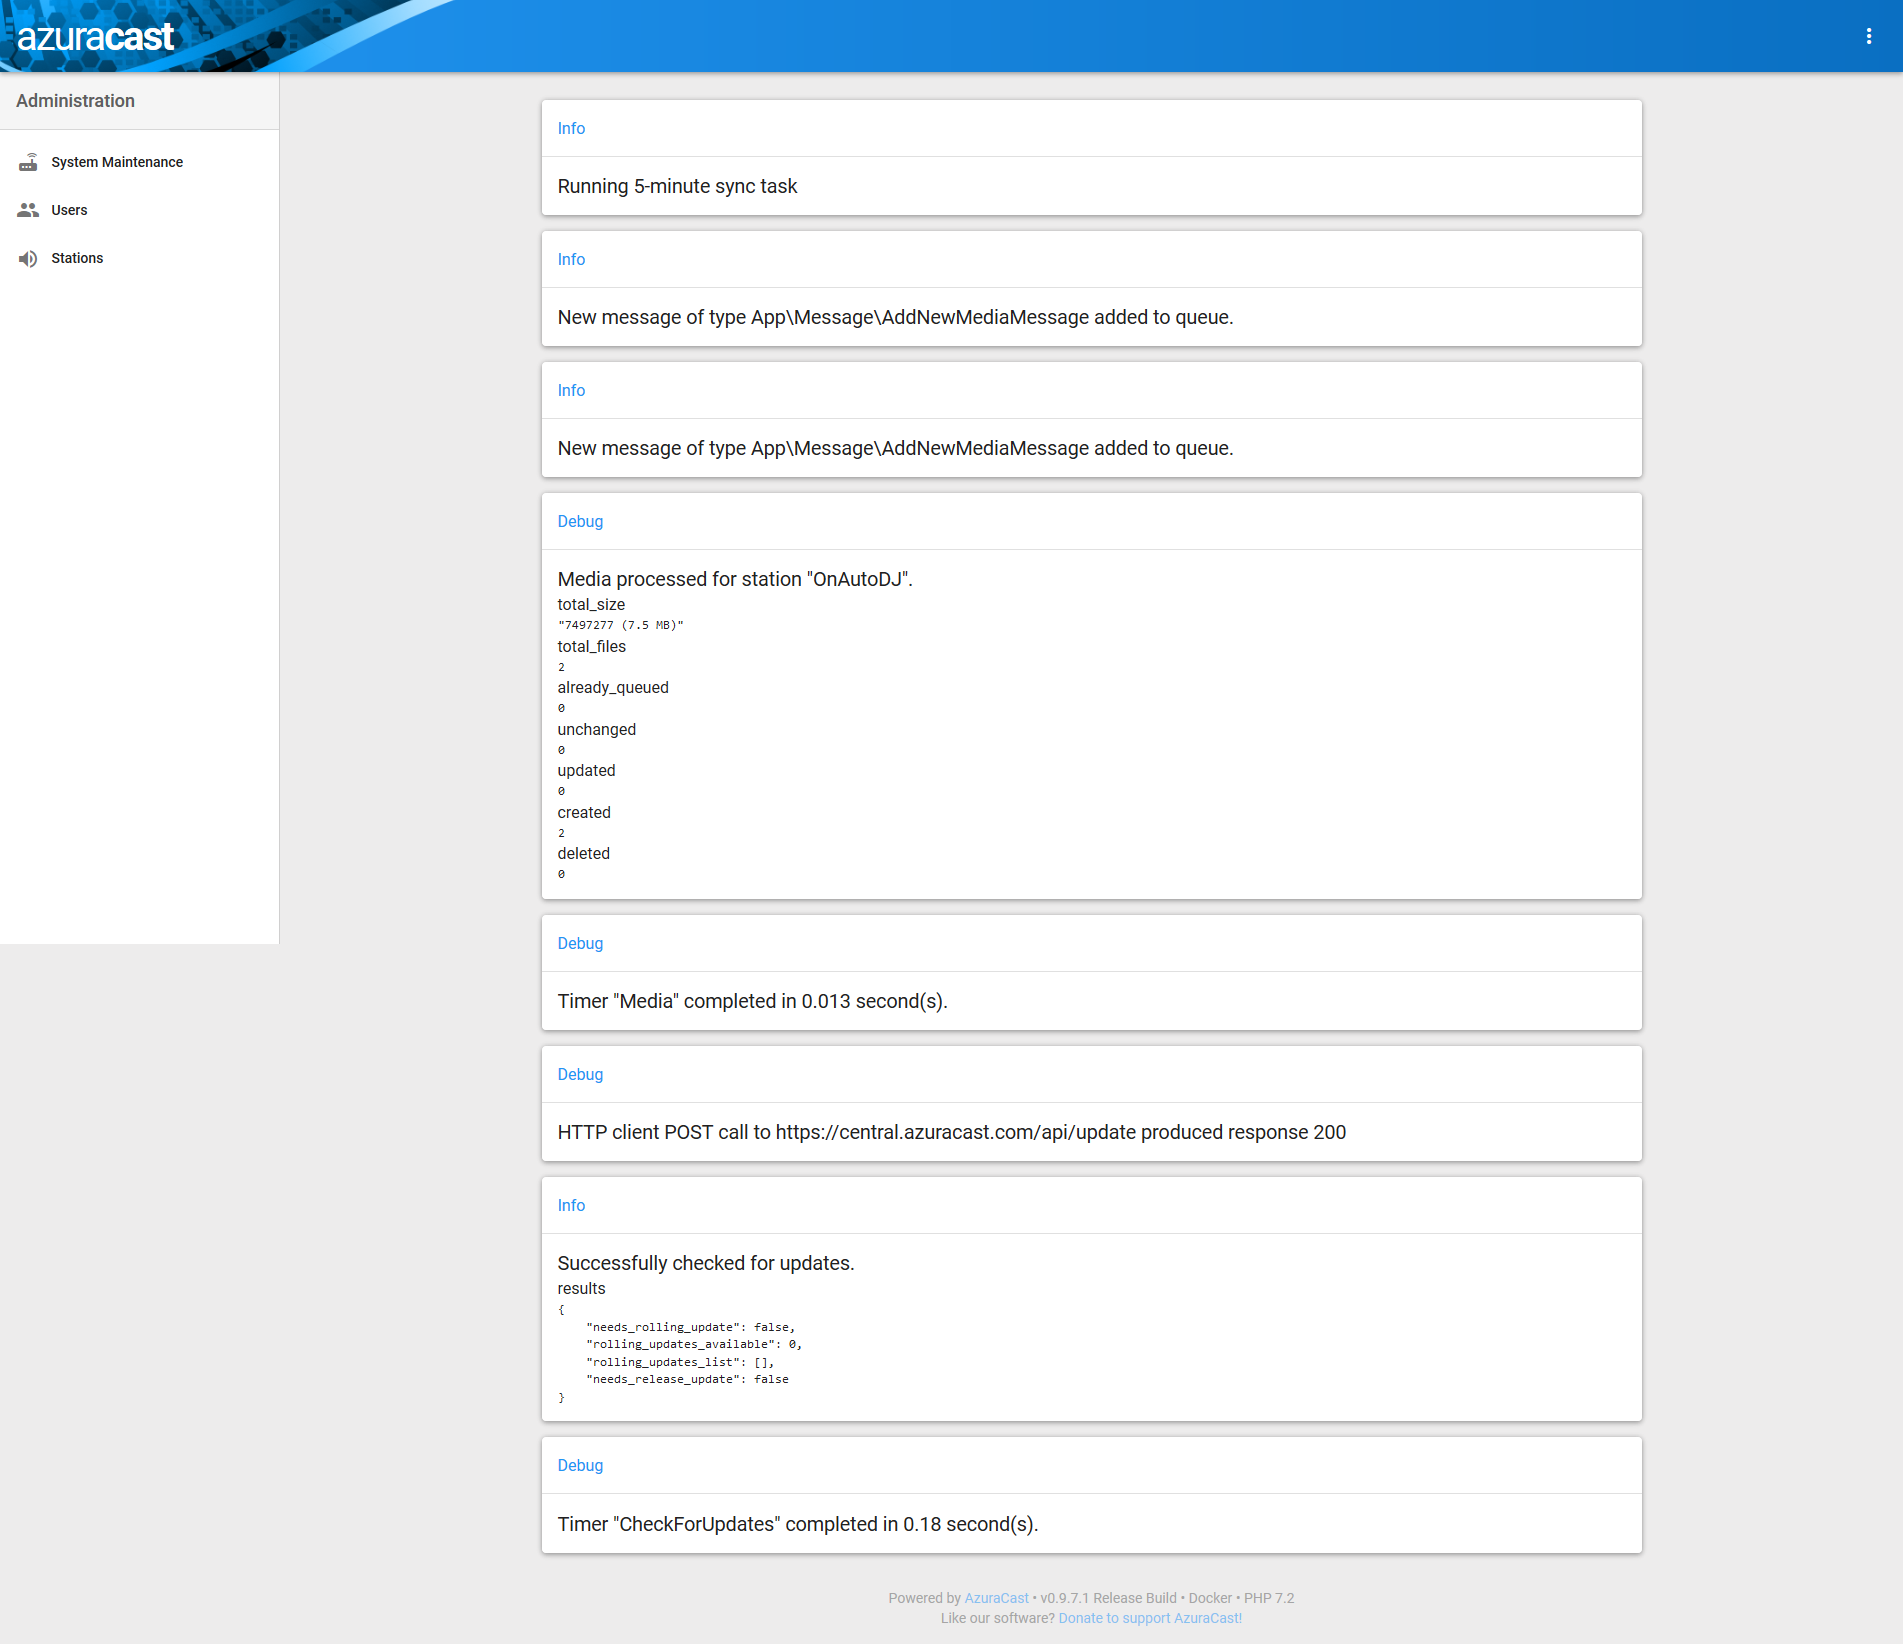The image size is (1903, 1644).
Task: Click the Users people icon
Action: (x=28, y=210)
